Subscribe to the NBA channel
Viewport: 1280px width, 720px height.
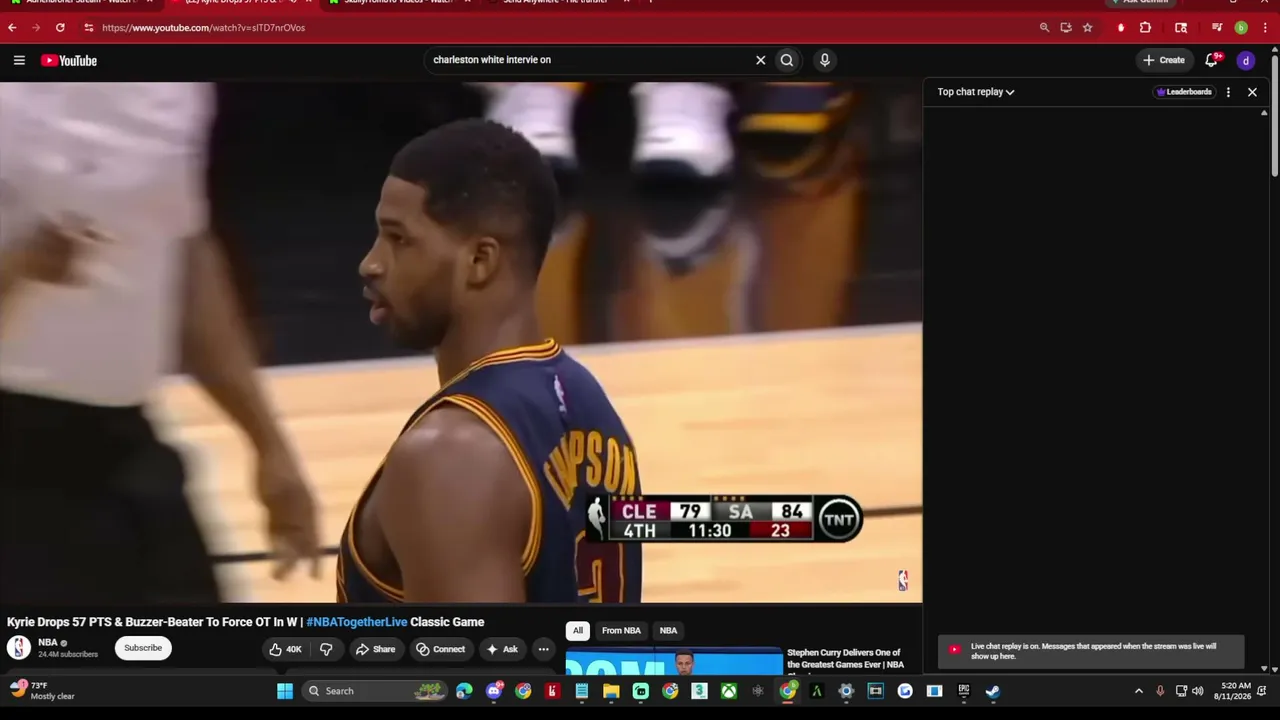click(143, 648)
